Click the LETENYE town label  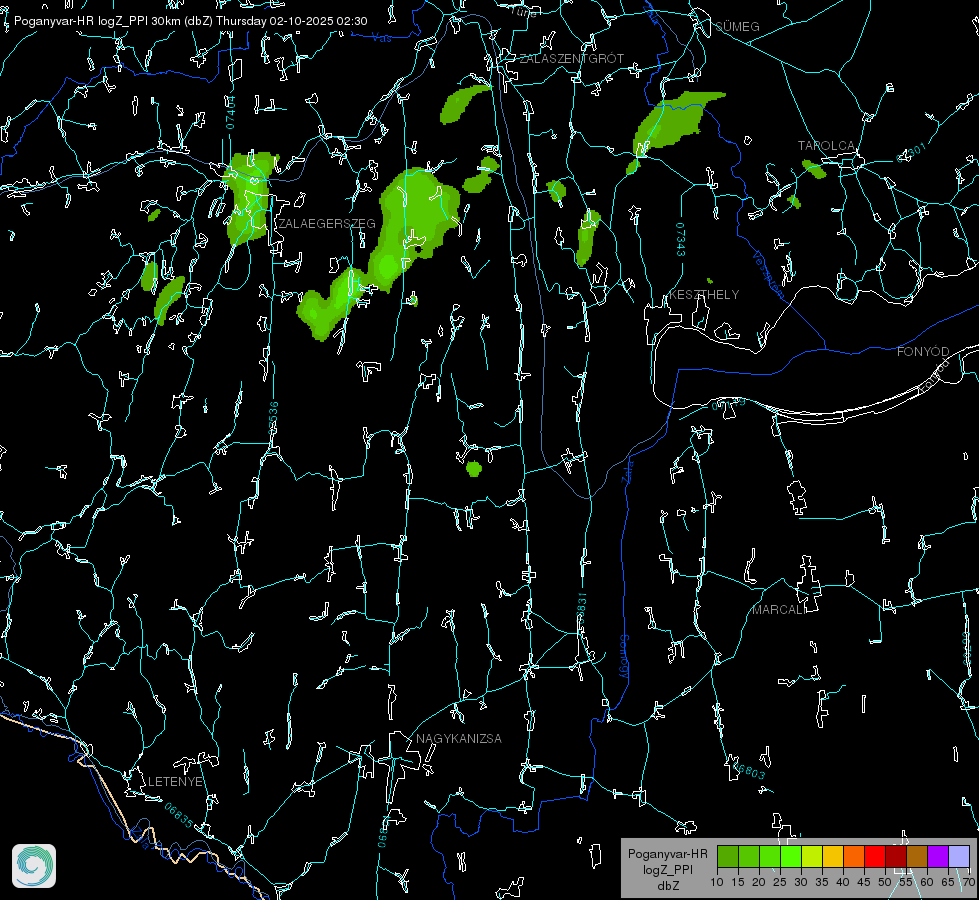click(x=175, y=781)
